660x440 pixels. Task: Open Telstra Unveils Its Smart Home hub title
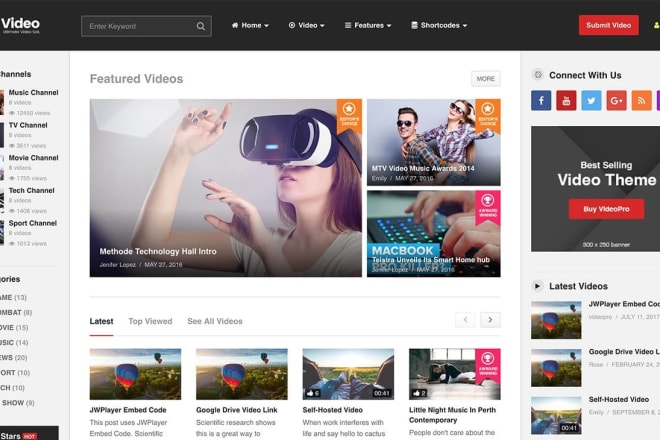tap(431, 260)
